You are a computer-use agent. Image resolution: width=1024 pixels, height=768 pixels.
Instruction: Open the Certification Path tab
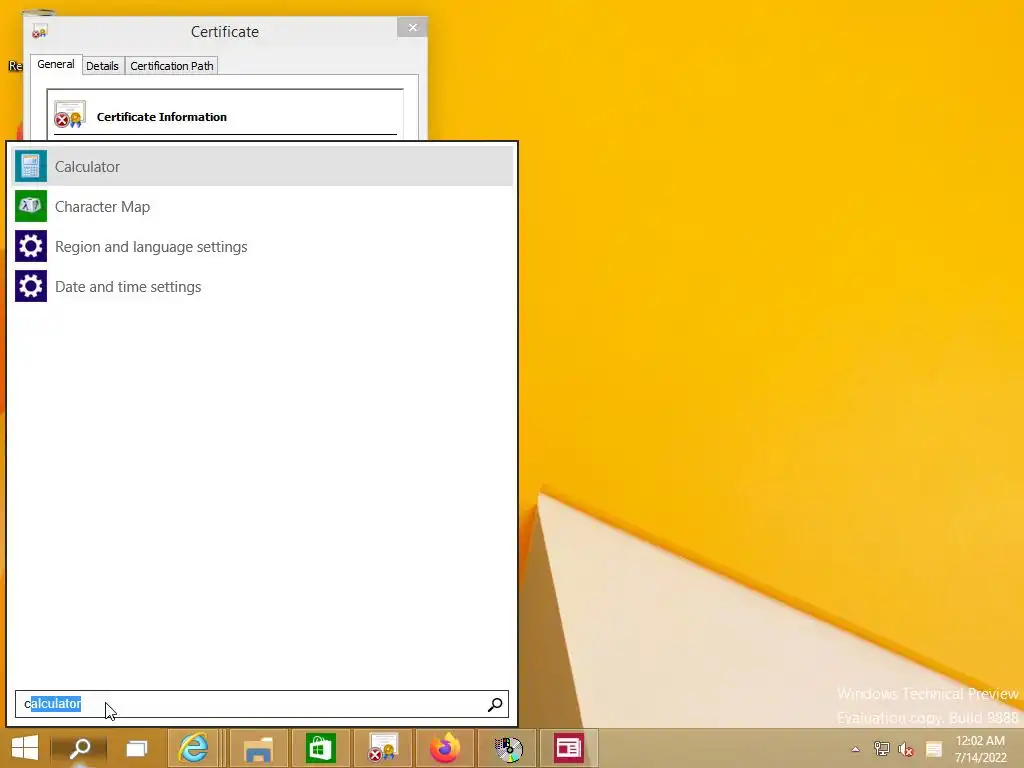tap(172, 66)
